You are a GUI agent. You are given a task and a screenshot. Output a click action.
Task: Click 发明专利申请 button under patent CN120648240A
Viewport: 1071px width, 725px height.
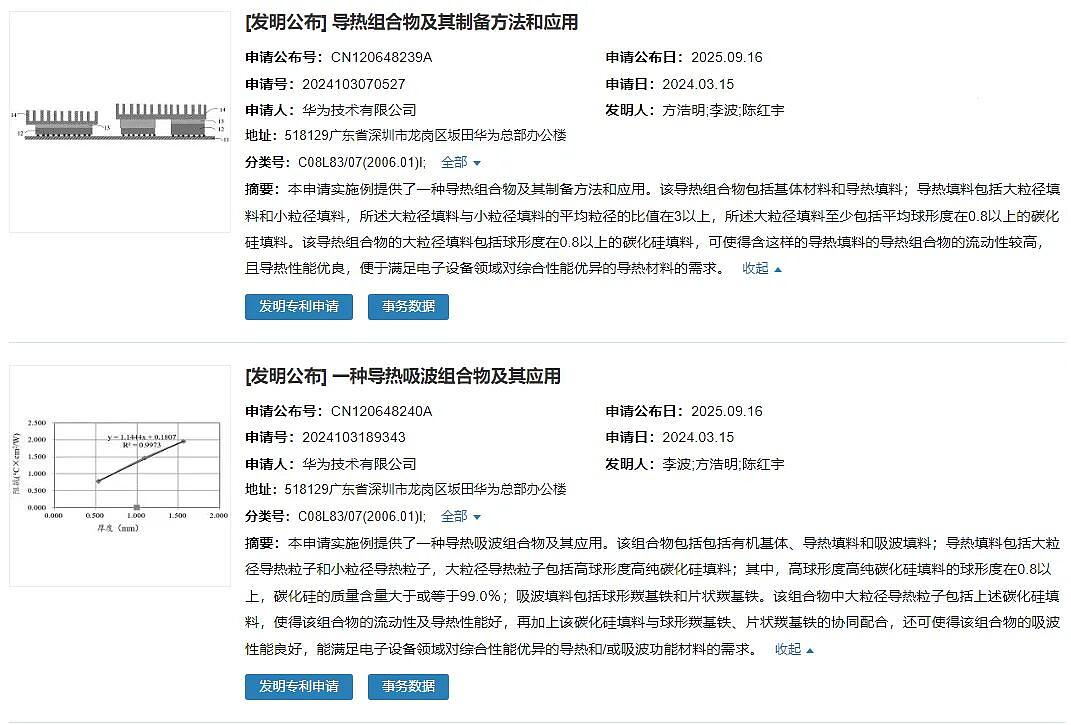[298, 686]
